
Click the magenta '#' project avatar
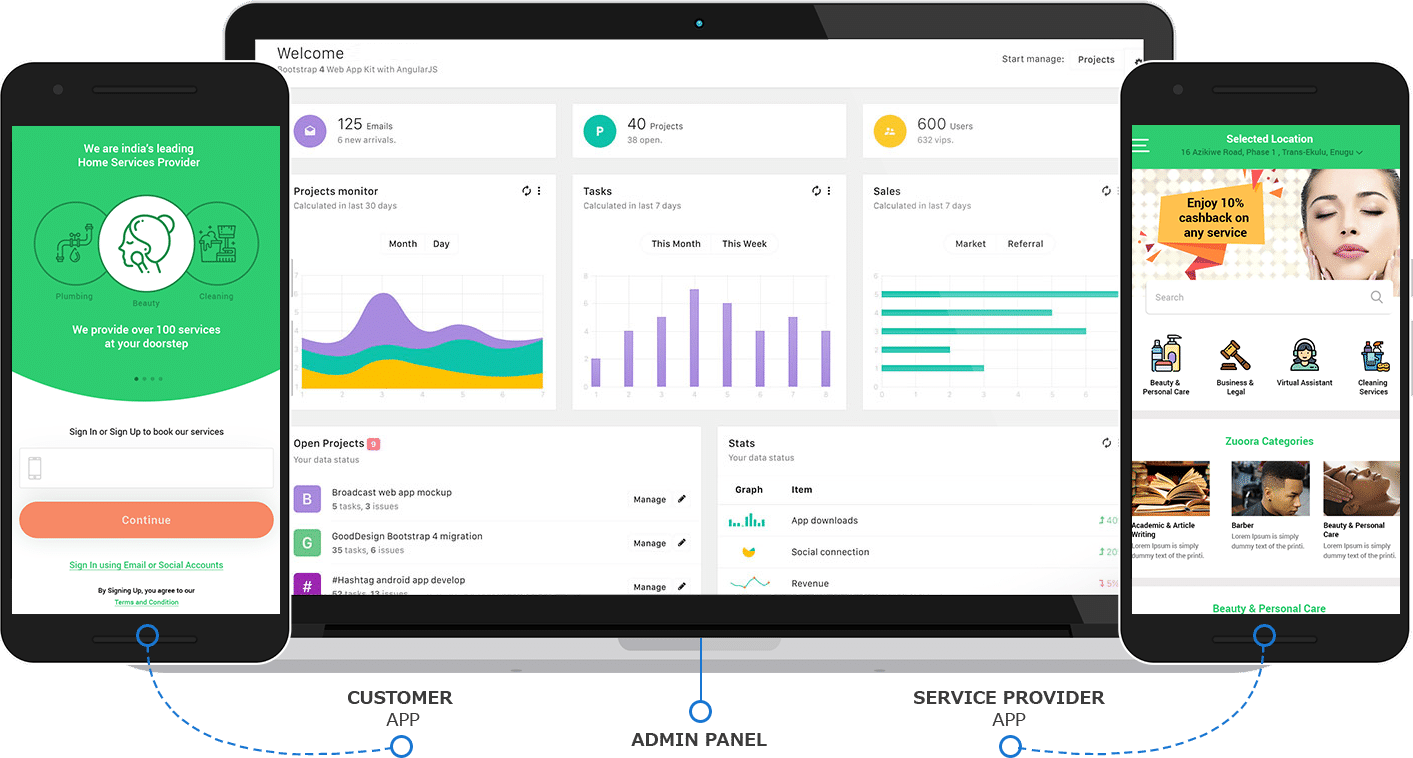pos(307,584)
